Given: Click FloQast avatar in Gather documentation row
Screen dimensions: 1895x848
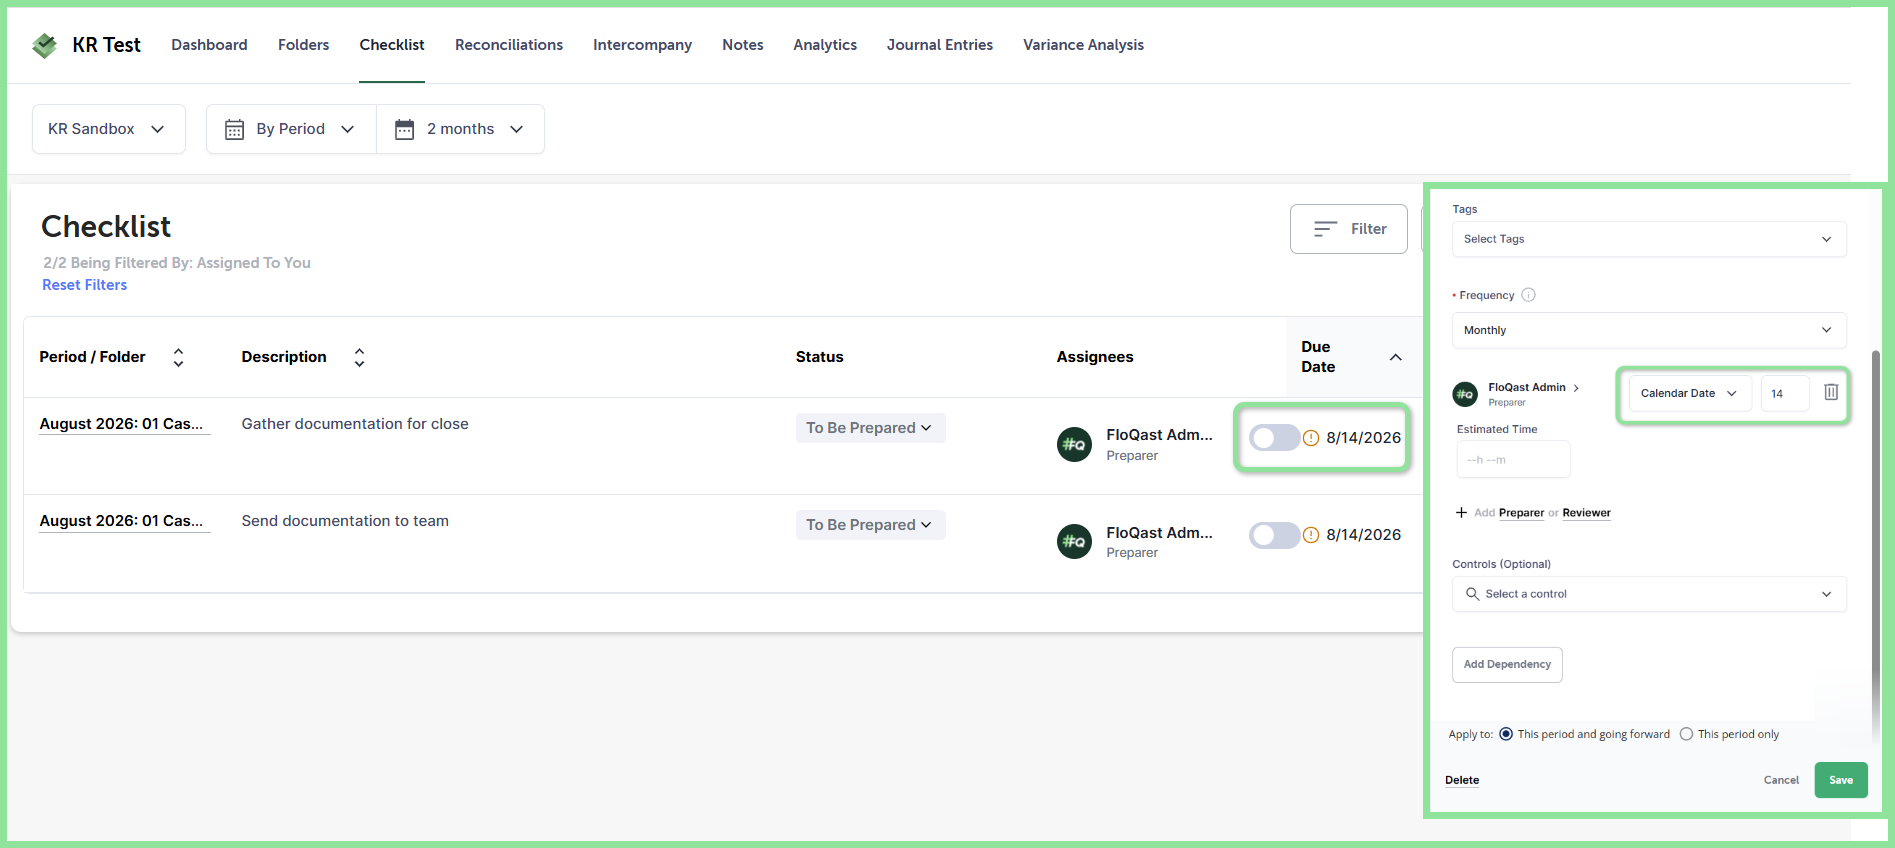Looking at the screenshot, I should 1074,444.
